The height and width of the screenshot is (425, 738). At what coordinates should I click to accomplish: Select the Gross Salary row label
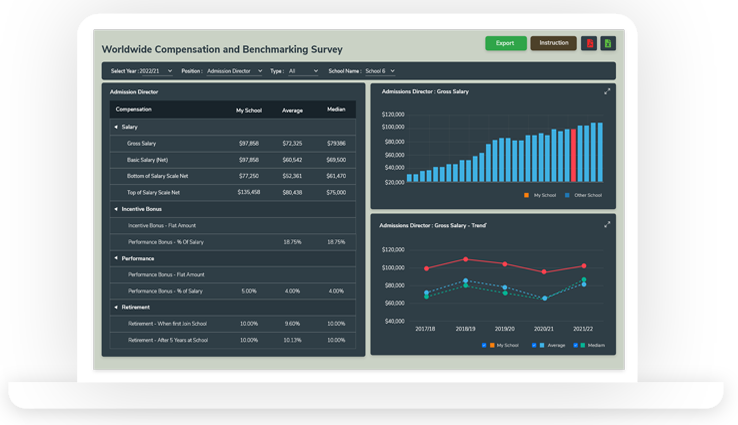click(x=141, y=144)
